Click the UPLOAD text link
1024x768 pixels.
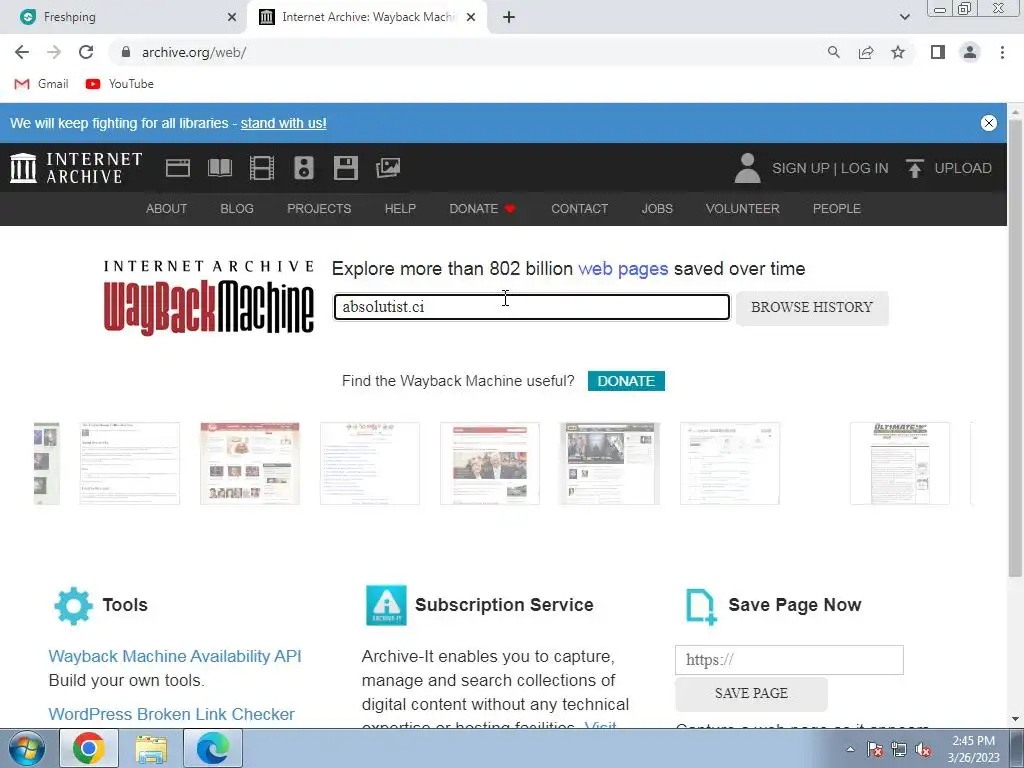point(963,168)
